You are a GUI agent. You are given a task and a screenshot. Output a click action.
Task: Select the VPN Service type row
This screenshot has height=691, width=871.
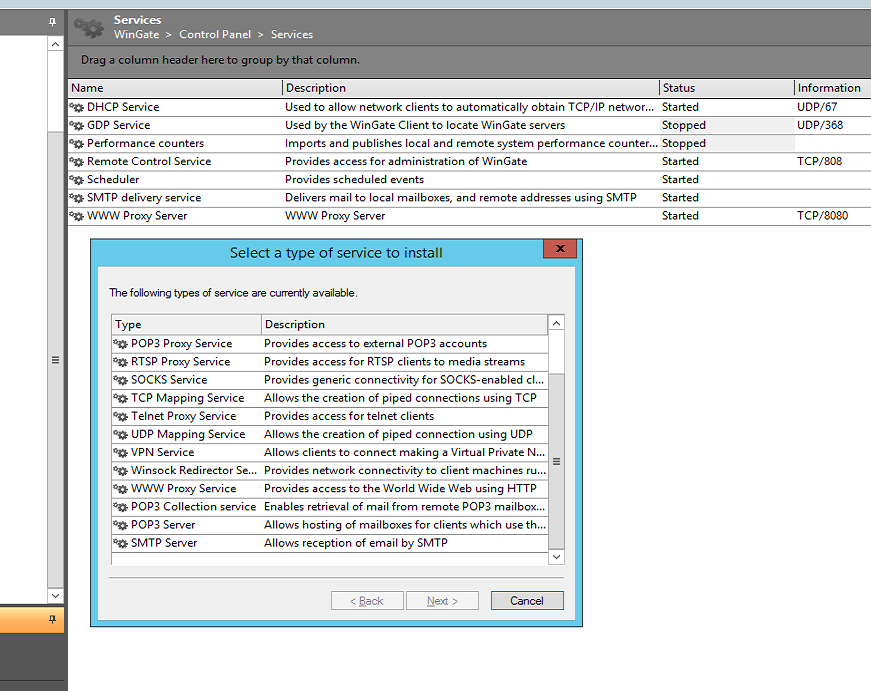click(x=329, y=453)
